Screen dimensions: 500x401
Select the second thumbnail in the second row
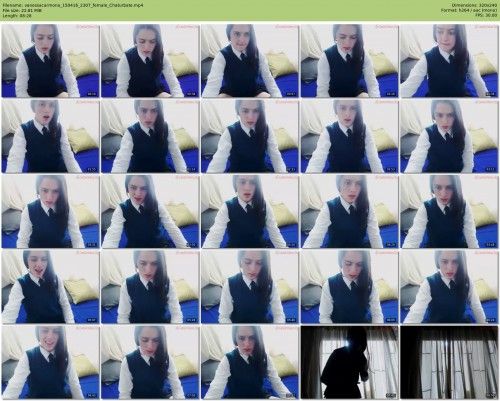pyautogui.click(x=150, y=136)
